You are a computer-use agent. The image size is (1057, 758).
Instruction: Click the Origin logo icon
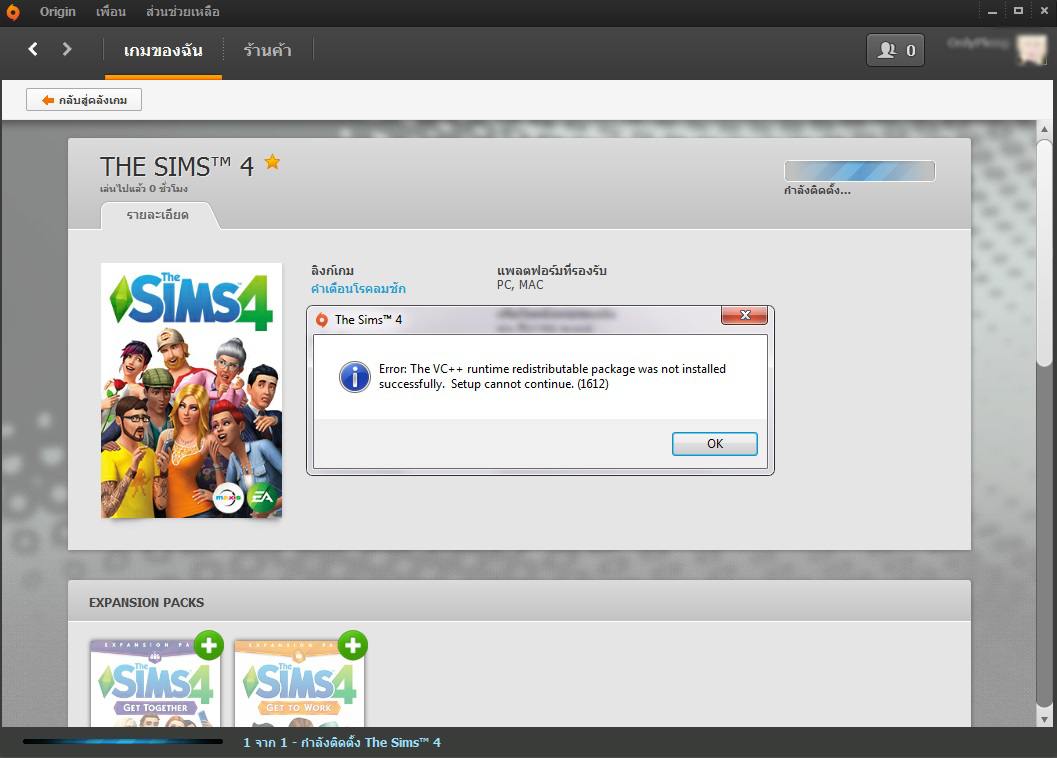[13, 12]
